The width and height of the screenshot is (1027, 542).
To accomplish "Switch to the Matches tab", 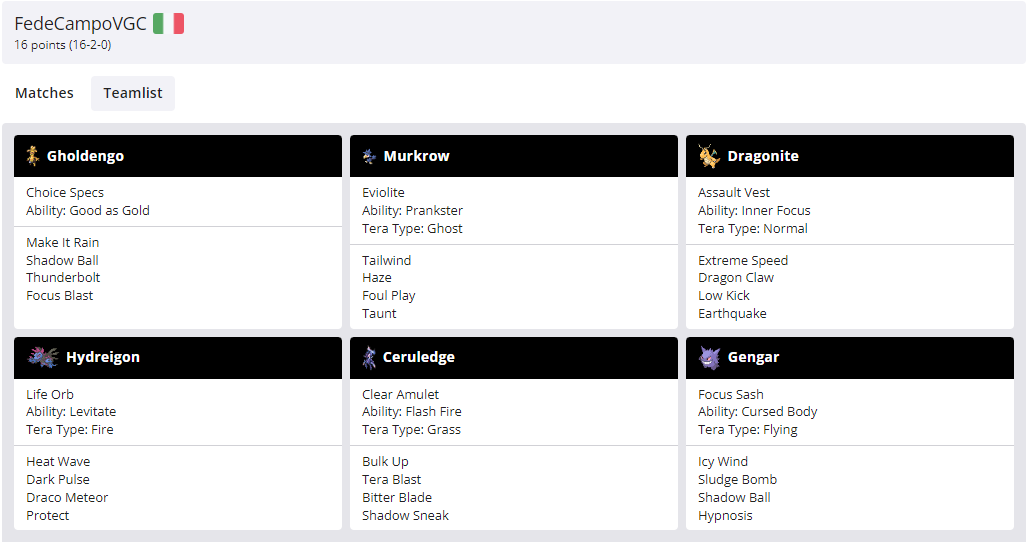I will [x=45, y=93].
